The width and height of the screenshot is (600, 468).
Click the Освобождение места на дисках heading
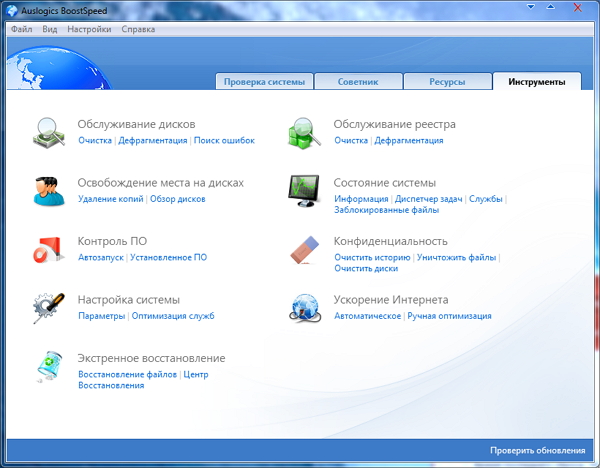click(x=161, y=183)
